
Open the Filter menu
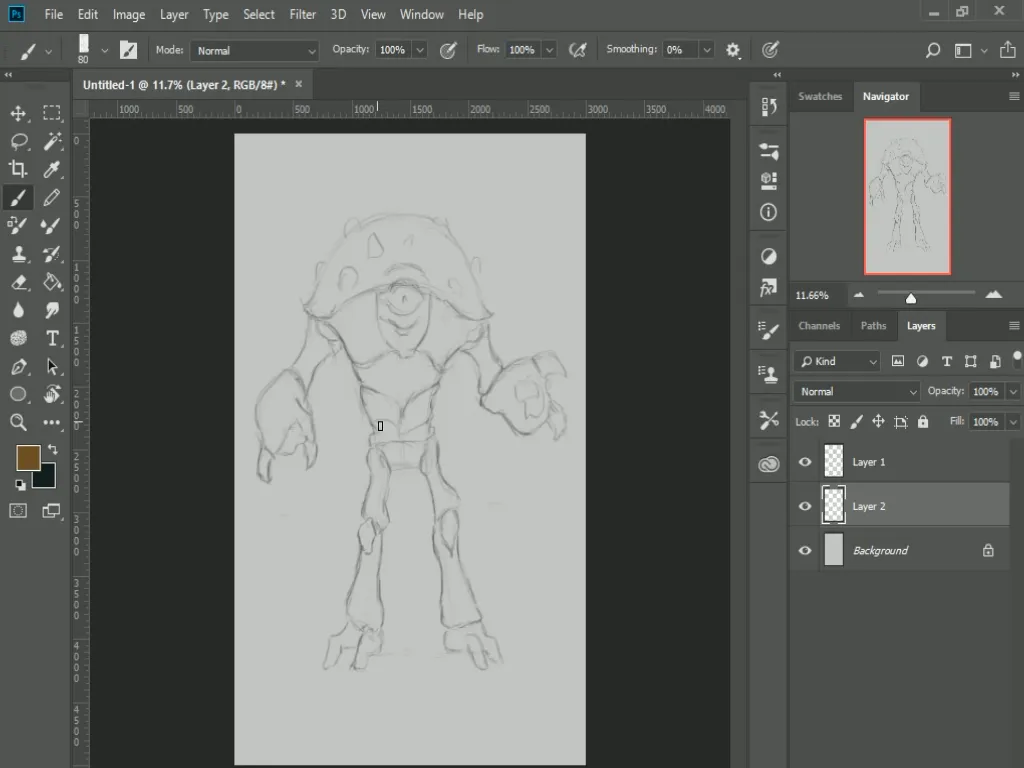(x=302, y=14)
